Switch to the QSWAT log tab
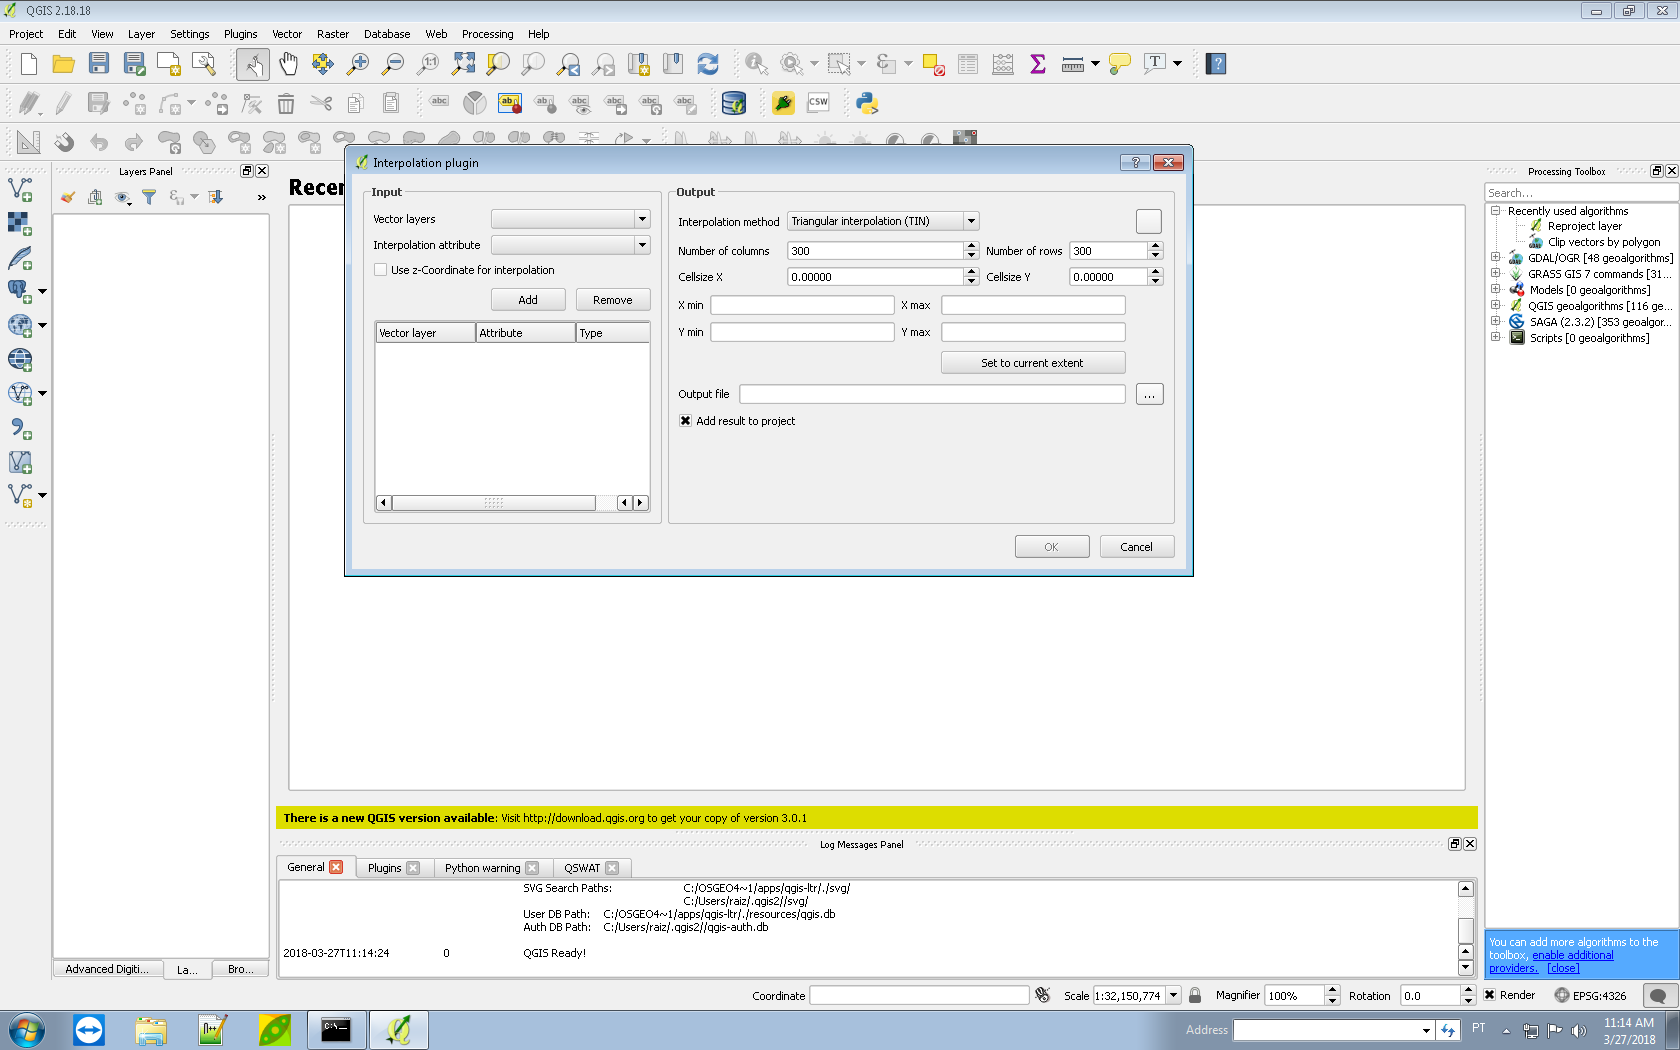The height and width of the screenshot is (1050, 1680). (x=582, y=868)
